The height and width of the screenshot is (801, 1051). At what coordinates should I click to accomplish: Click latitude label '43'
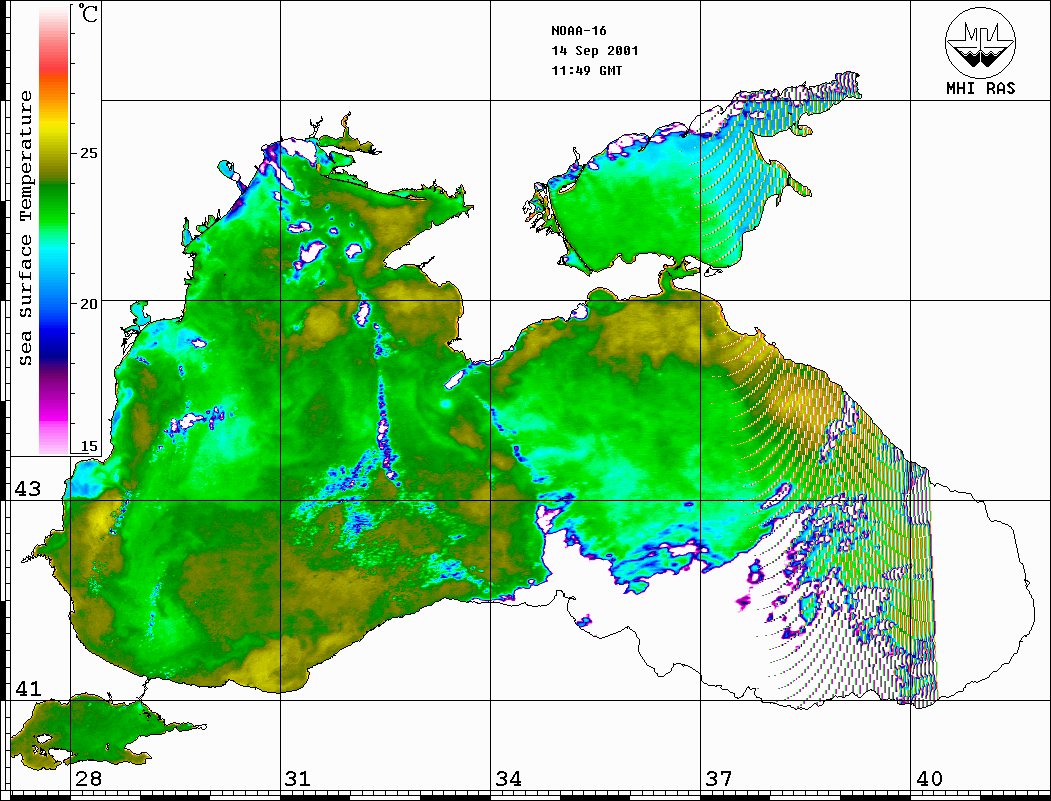pos(28,489)
